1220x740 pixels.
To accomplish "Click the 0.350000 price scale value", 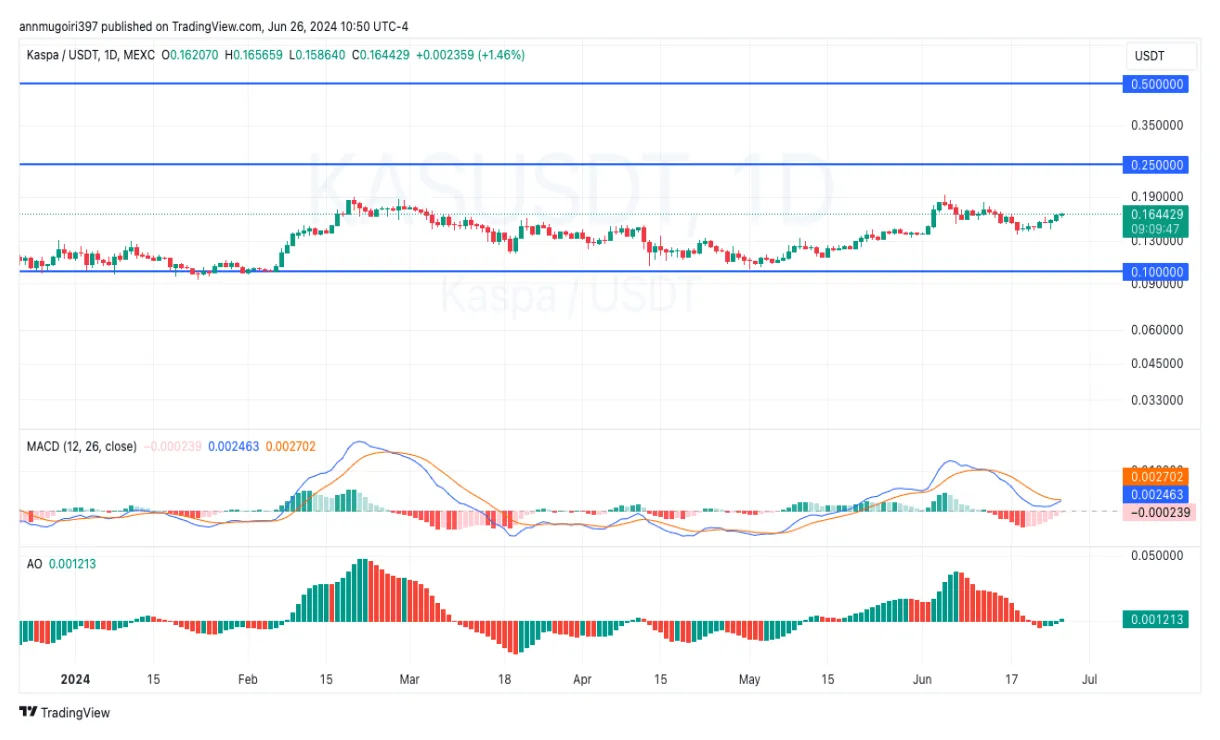I will [x=1156, y=126].
